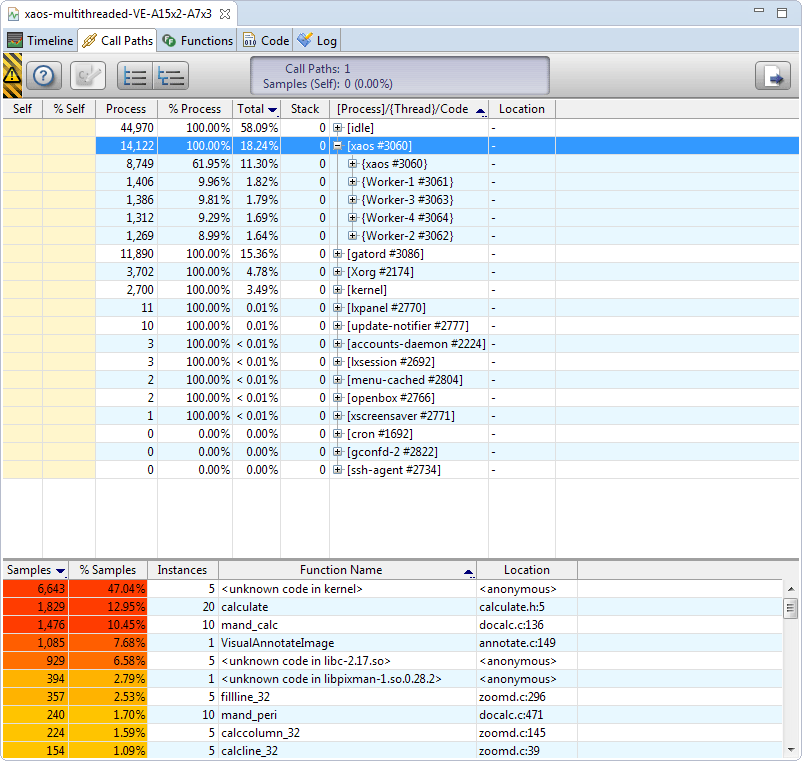This screenshot has width=802, height=761.
Task: Close the xaos-multithreaded editor tab
Action: pyautogui.click(x=225, y=14)
